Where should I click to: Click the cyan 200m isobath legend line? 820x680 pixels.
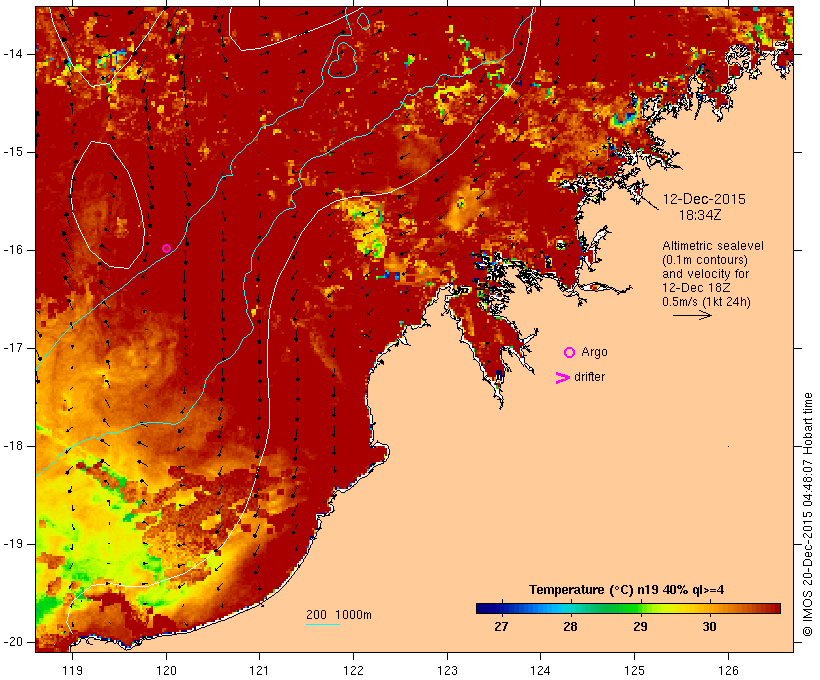click(323, 624)
